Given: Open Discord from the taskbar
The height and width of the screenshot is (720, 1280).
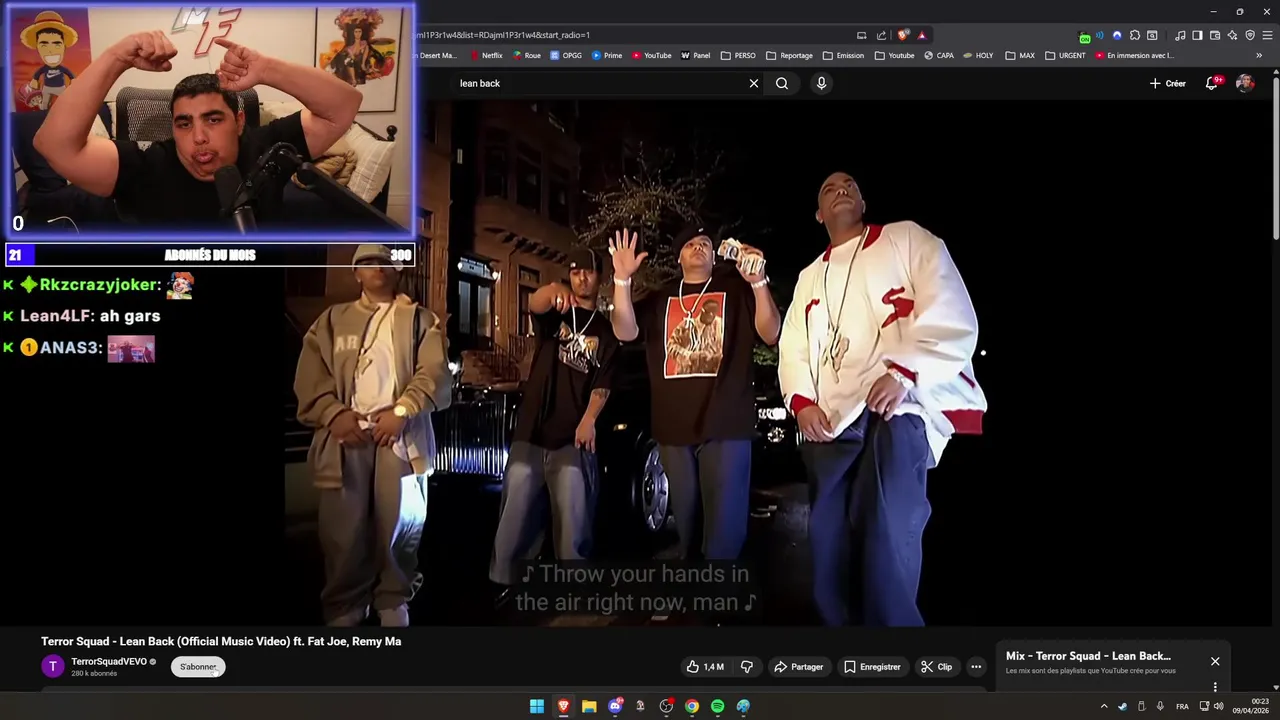Looking at the screenshot, I should (x=615, y=706).
